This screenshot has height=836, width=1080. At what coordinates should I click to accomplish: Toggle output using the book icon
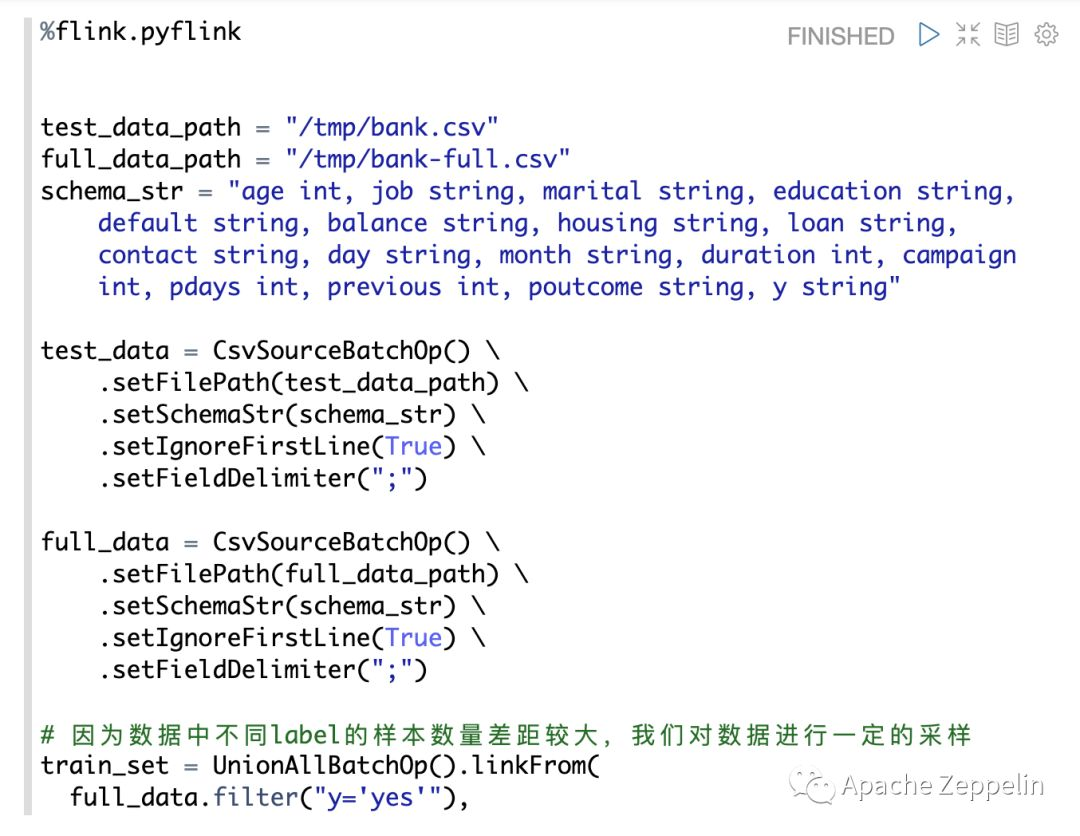pyautogui.click(x=1006, y=34)
